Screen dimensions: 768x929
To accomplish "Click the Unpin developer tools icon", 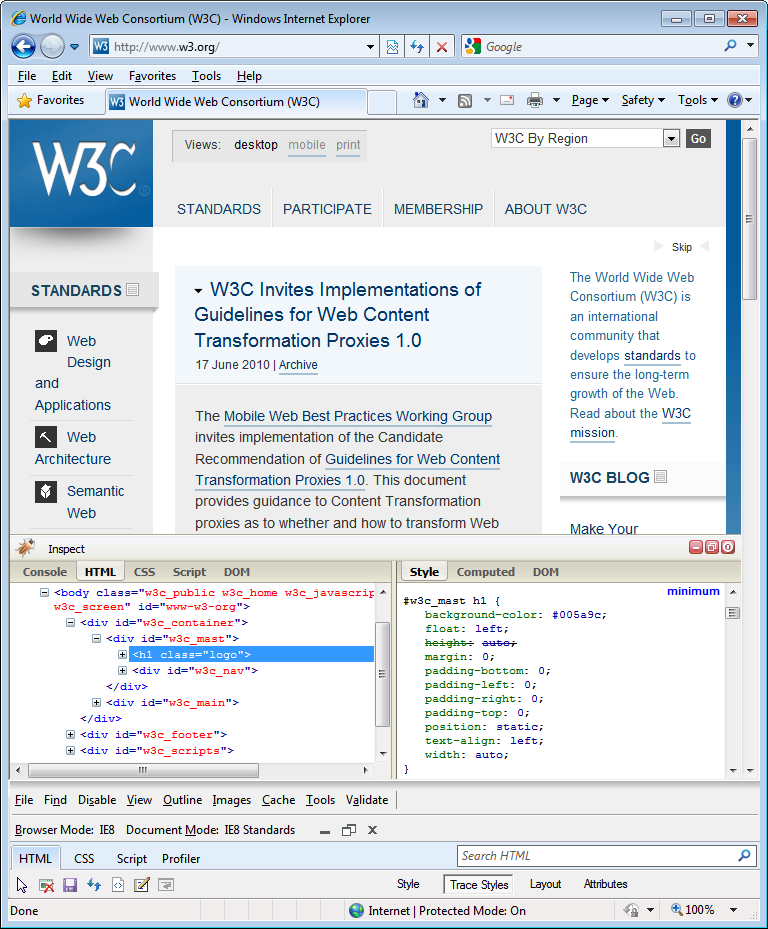I will [348, 830].
